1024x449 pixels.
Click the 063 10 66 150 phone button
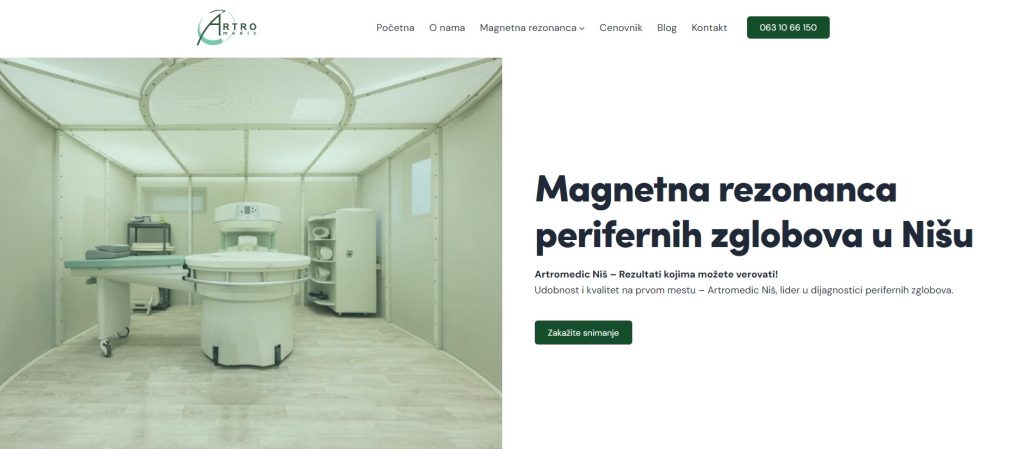[788, 27]
